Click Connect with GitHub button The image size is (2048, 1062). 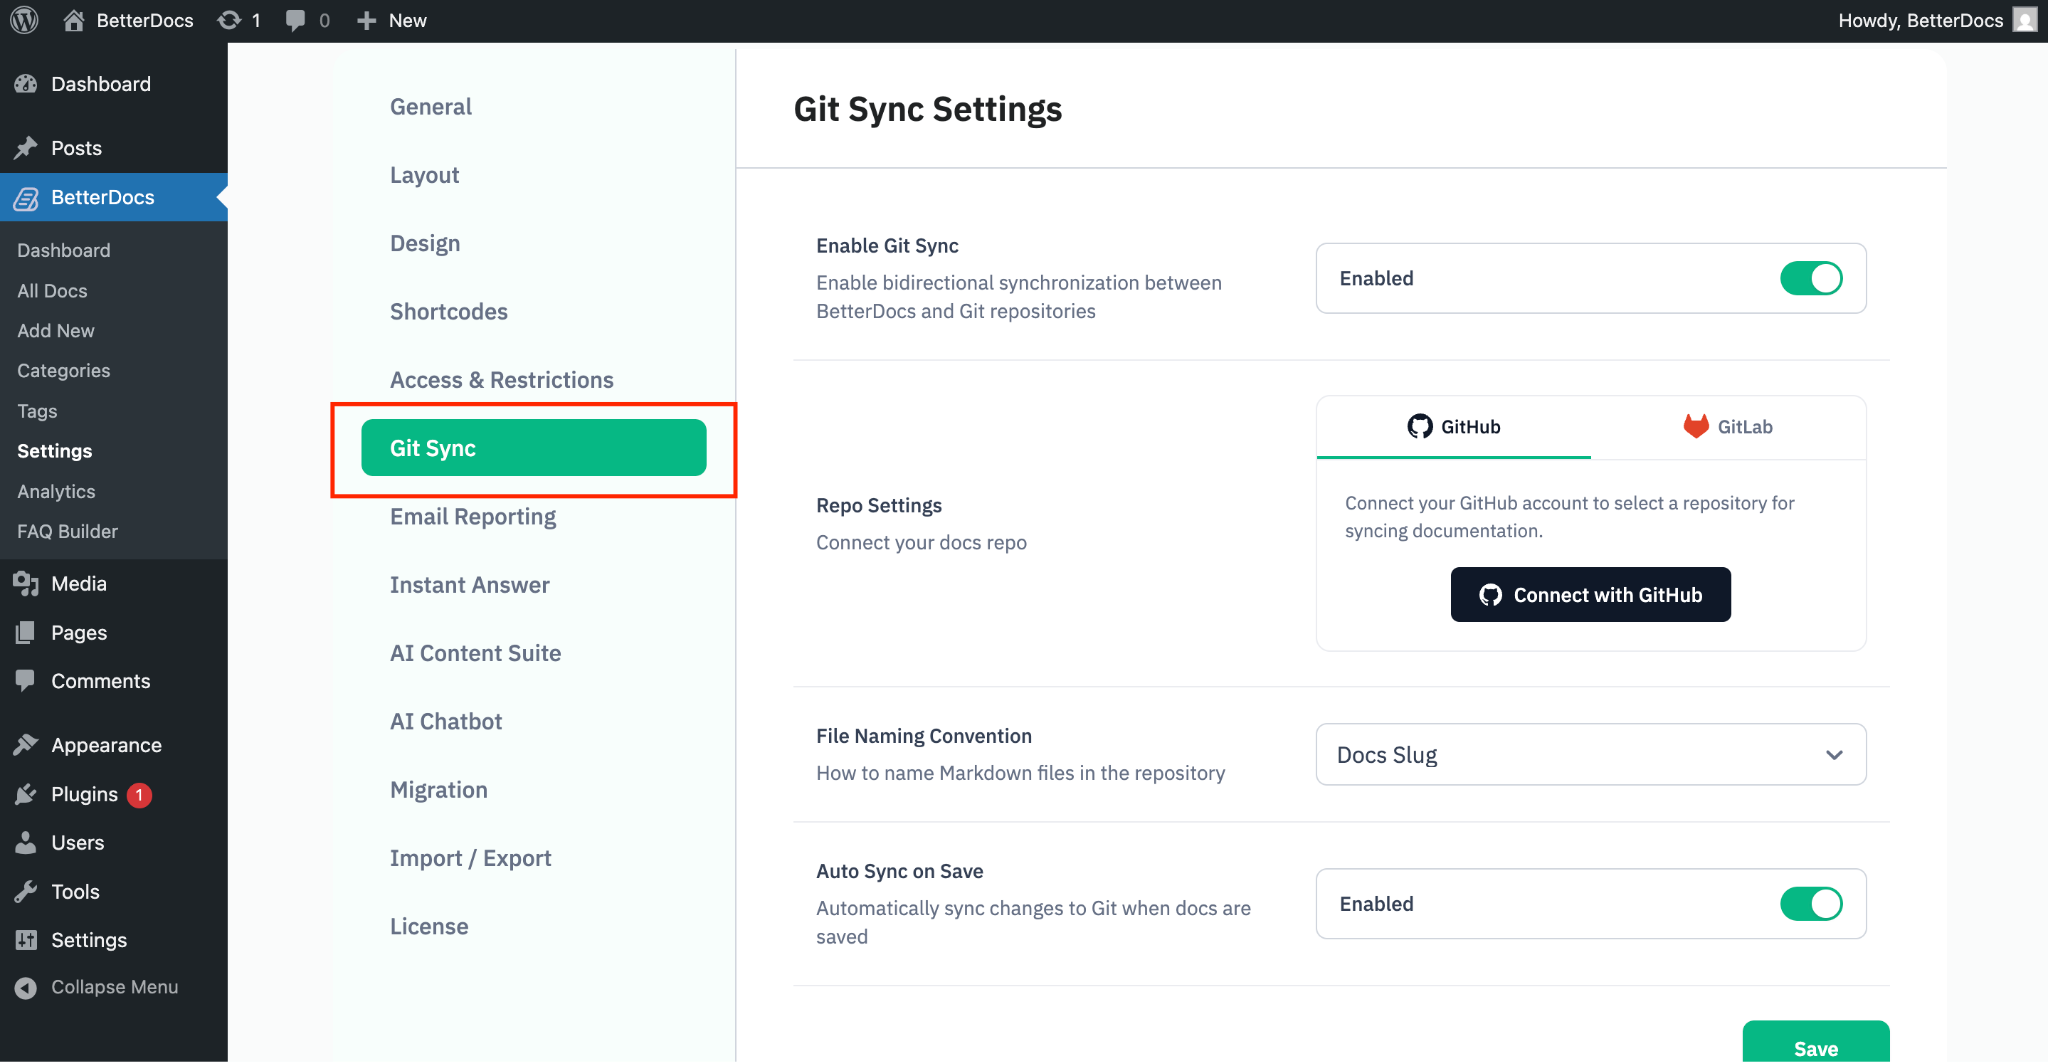click(1591, 595)
